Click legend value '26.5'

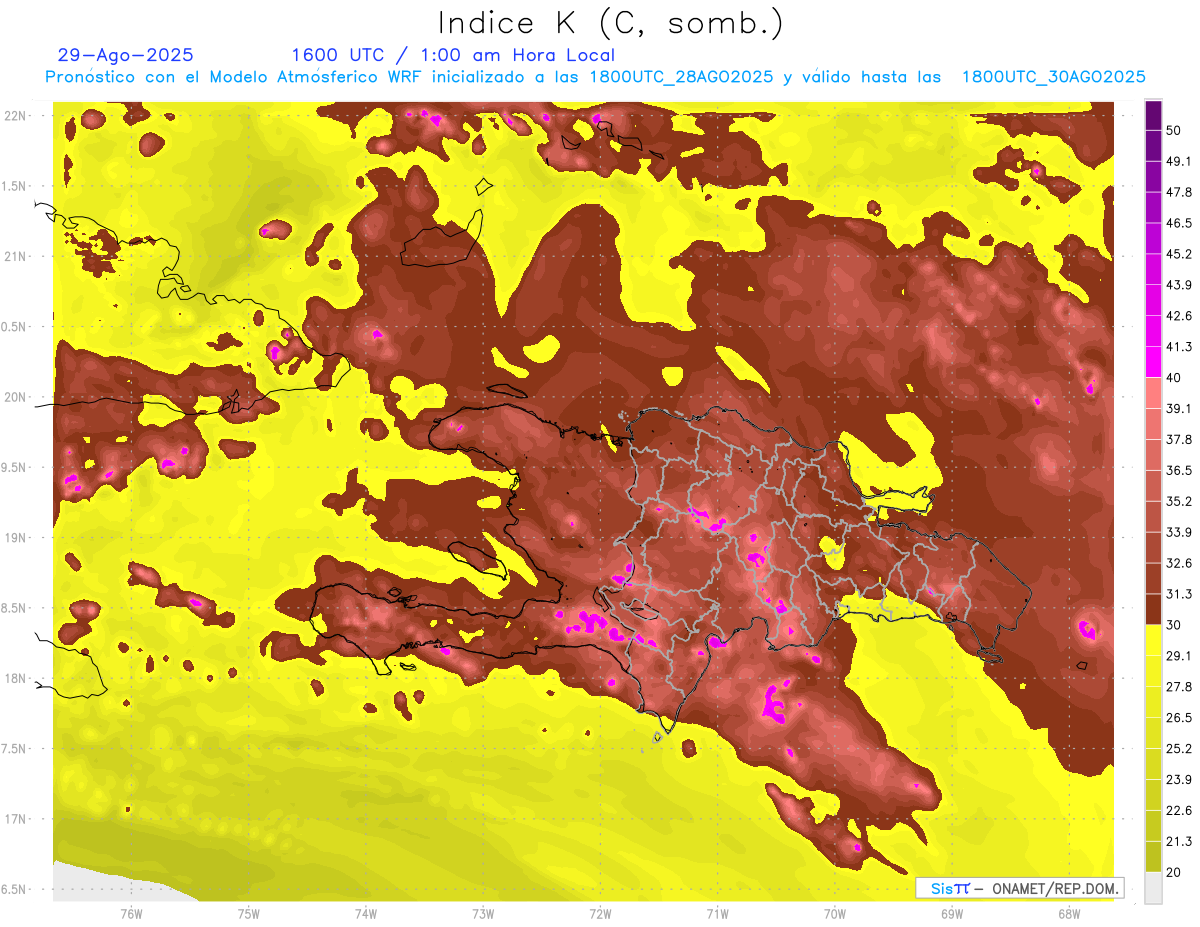[1178, 718]
